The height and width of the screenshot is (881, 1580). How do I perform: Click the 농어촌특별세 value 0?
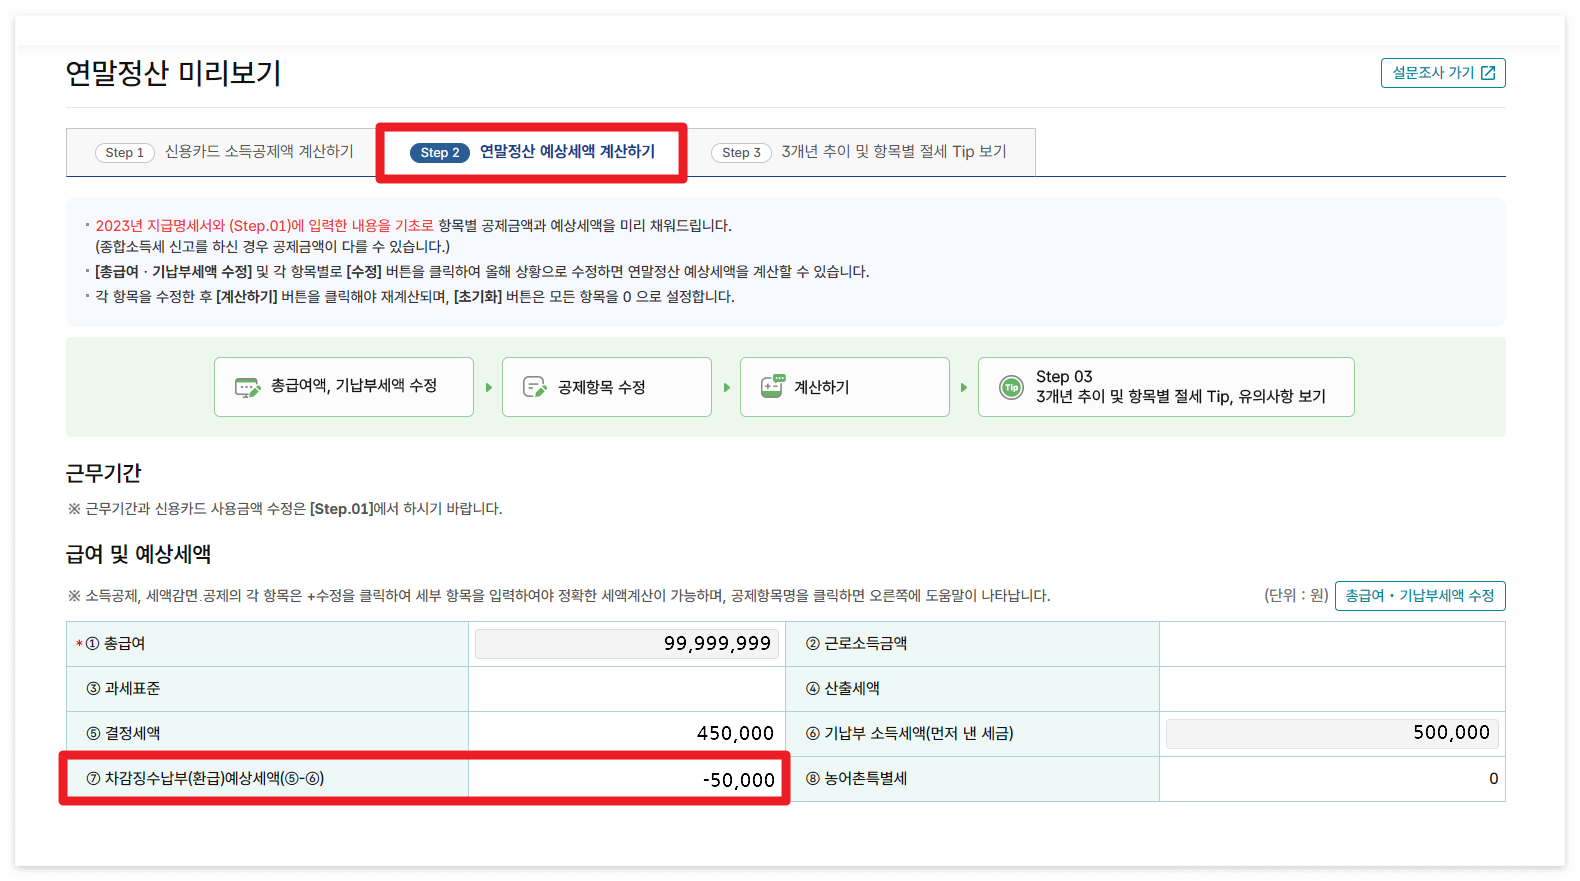(1494, 779)
